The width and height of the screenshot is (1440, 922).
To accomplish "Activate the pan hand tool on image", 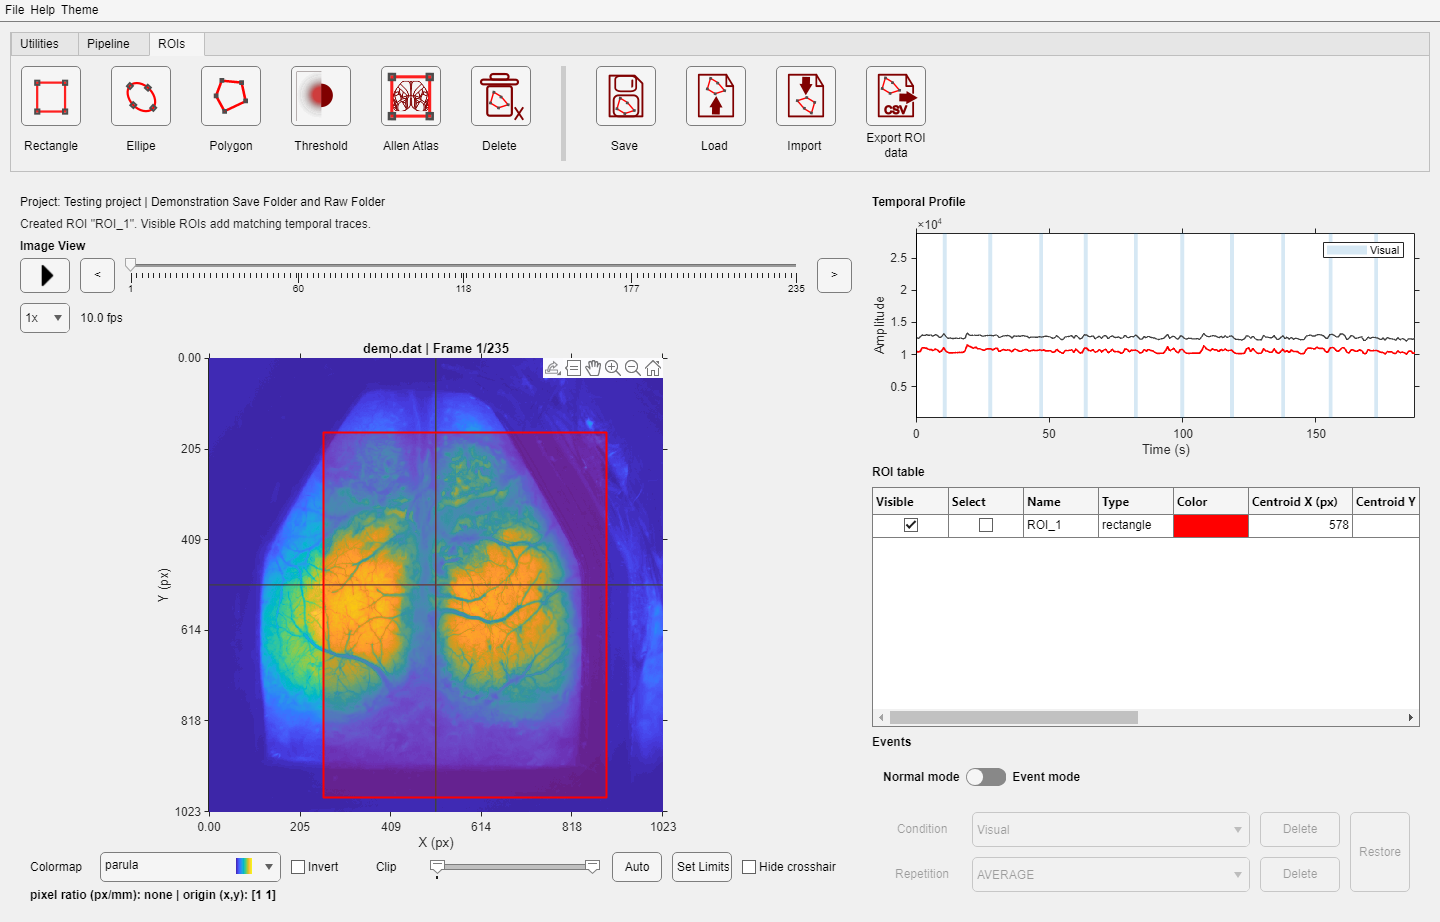I will [593, 368].
